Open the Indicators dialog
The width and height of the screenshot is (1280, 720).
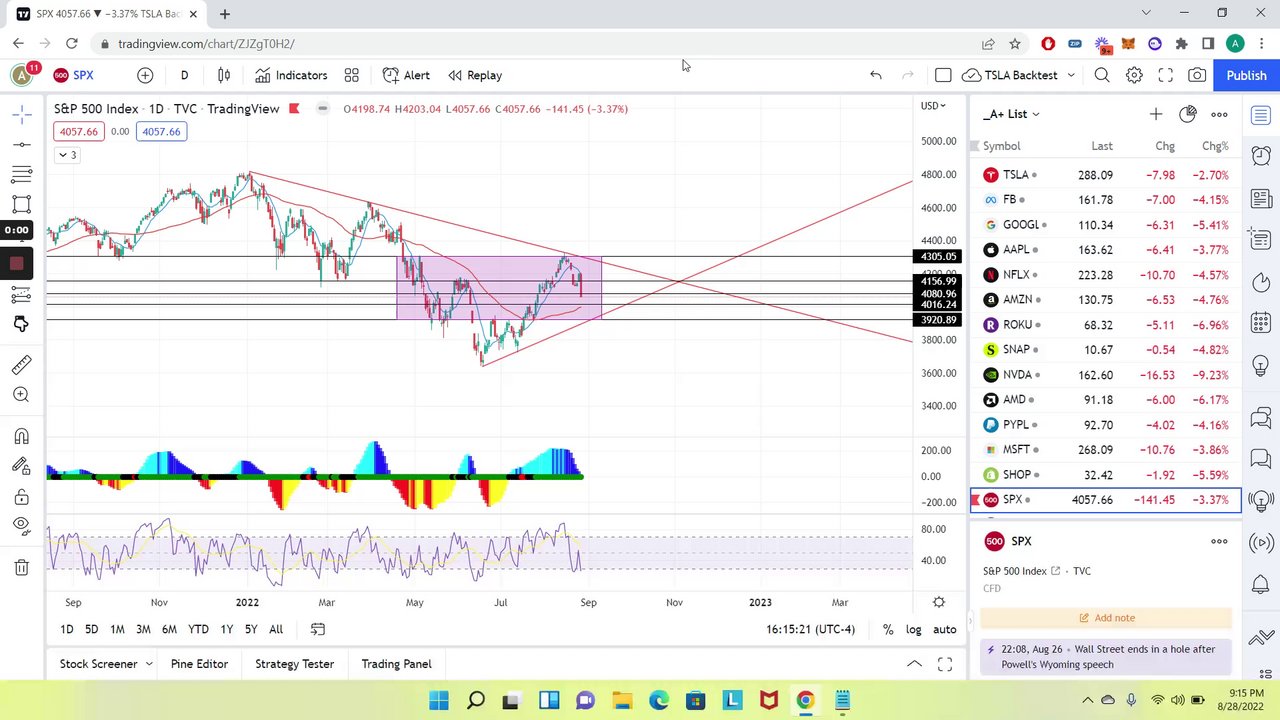click(x=291, y=75)
